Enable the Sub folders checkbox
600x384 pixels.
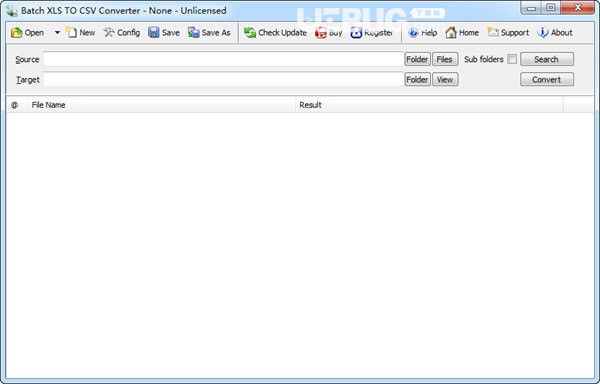pyautogui.click(x=512, y=59)
